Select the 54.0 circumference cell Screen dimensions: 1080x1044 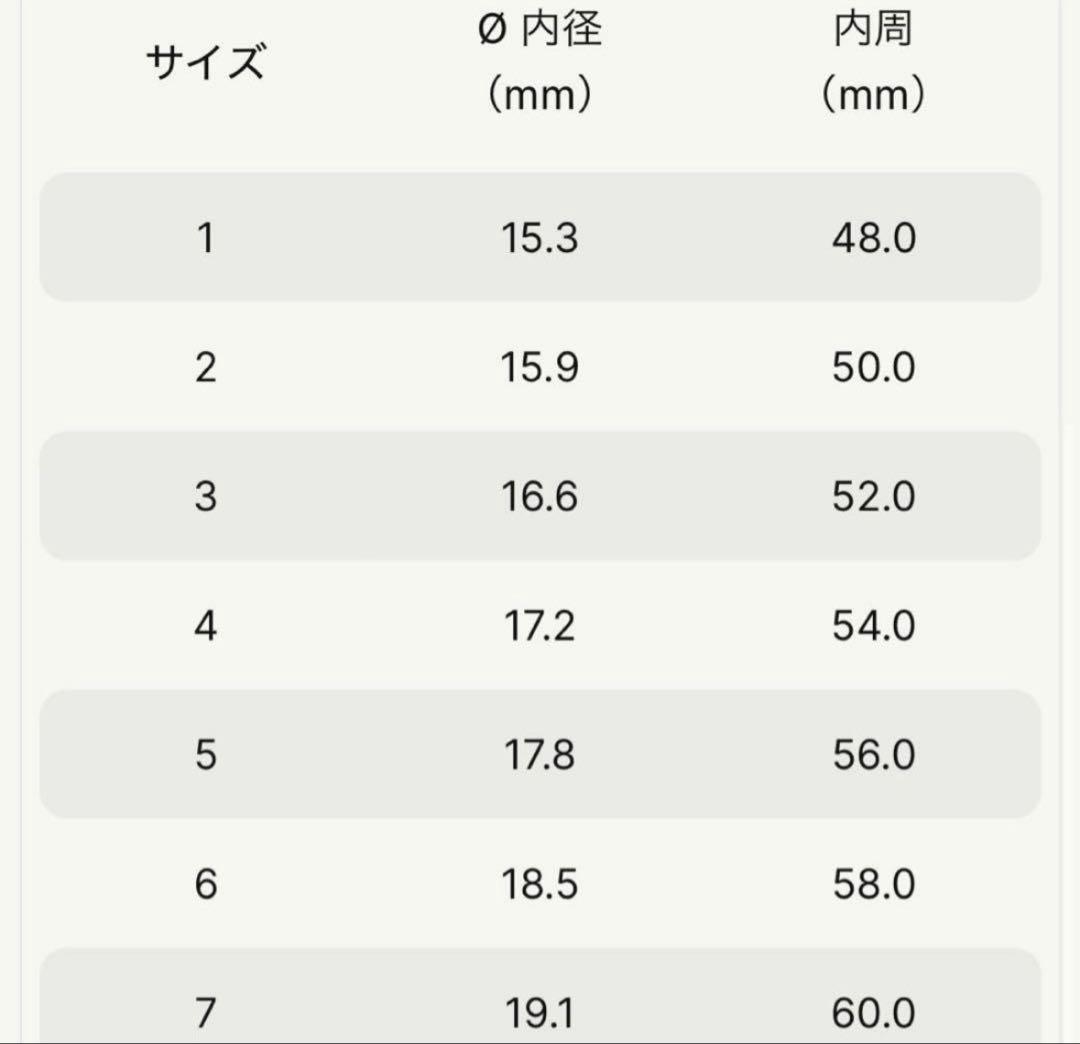(873, 626)
